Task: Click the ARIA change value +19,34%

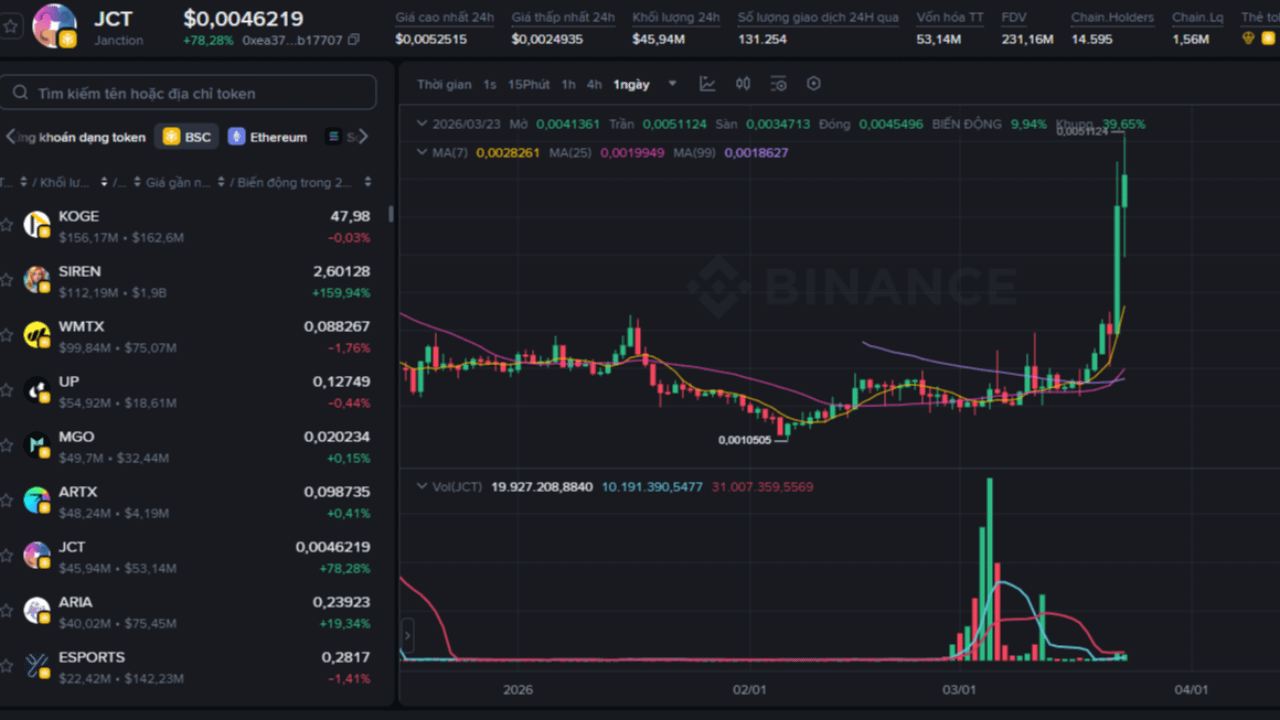Action: point(346,623)
